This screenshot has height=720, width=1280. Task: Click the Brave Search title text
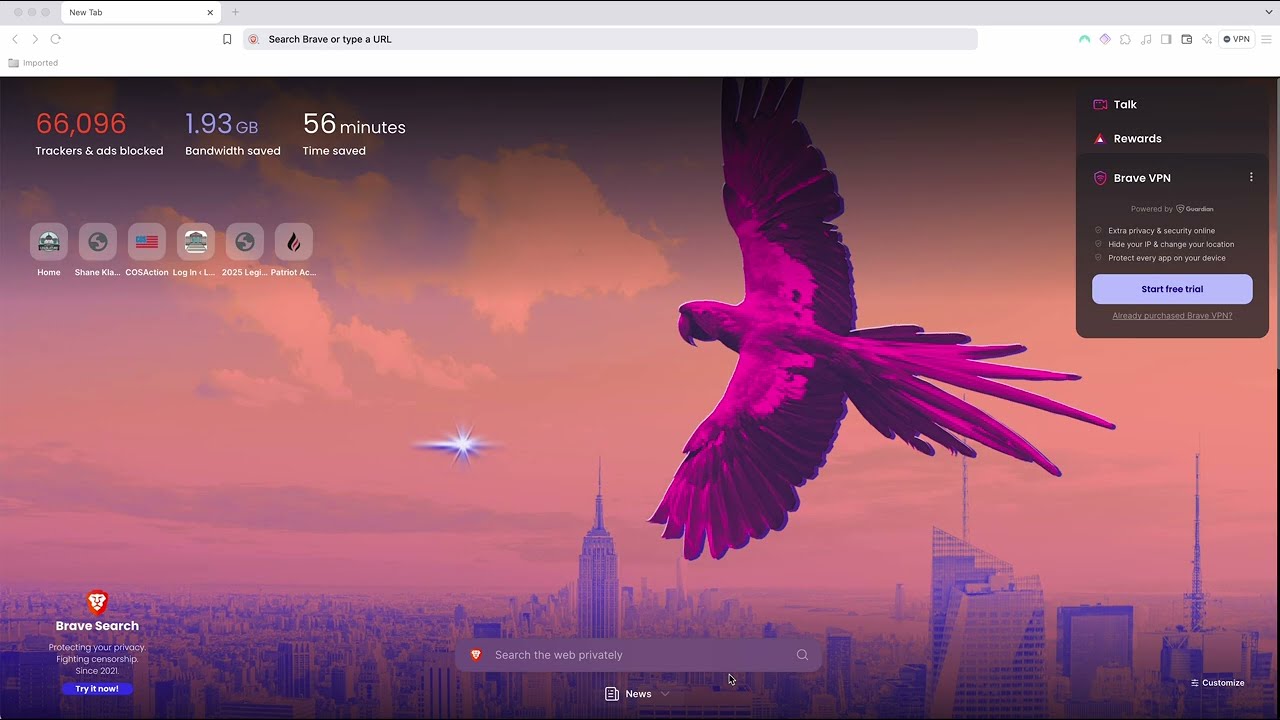pos(97,626)
